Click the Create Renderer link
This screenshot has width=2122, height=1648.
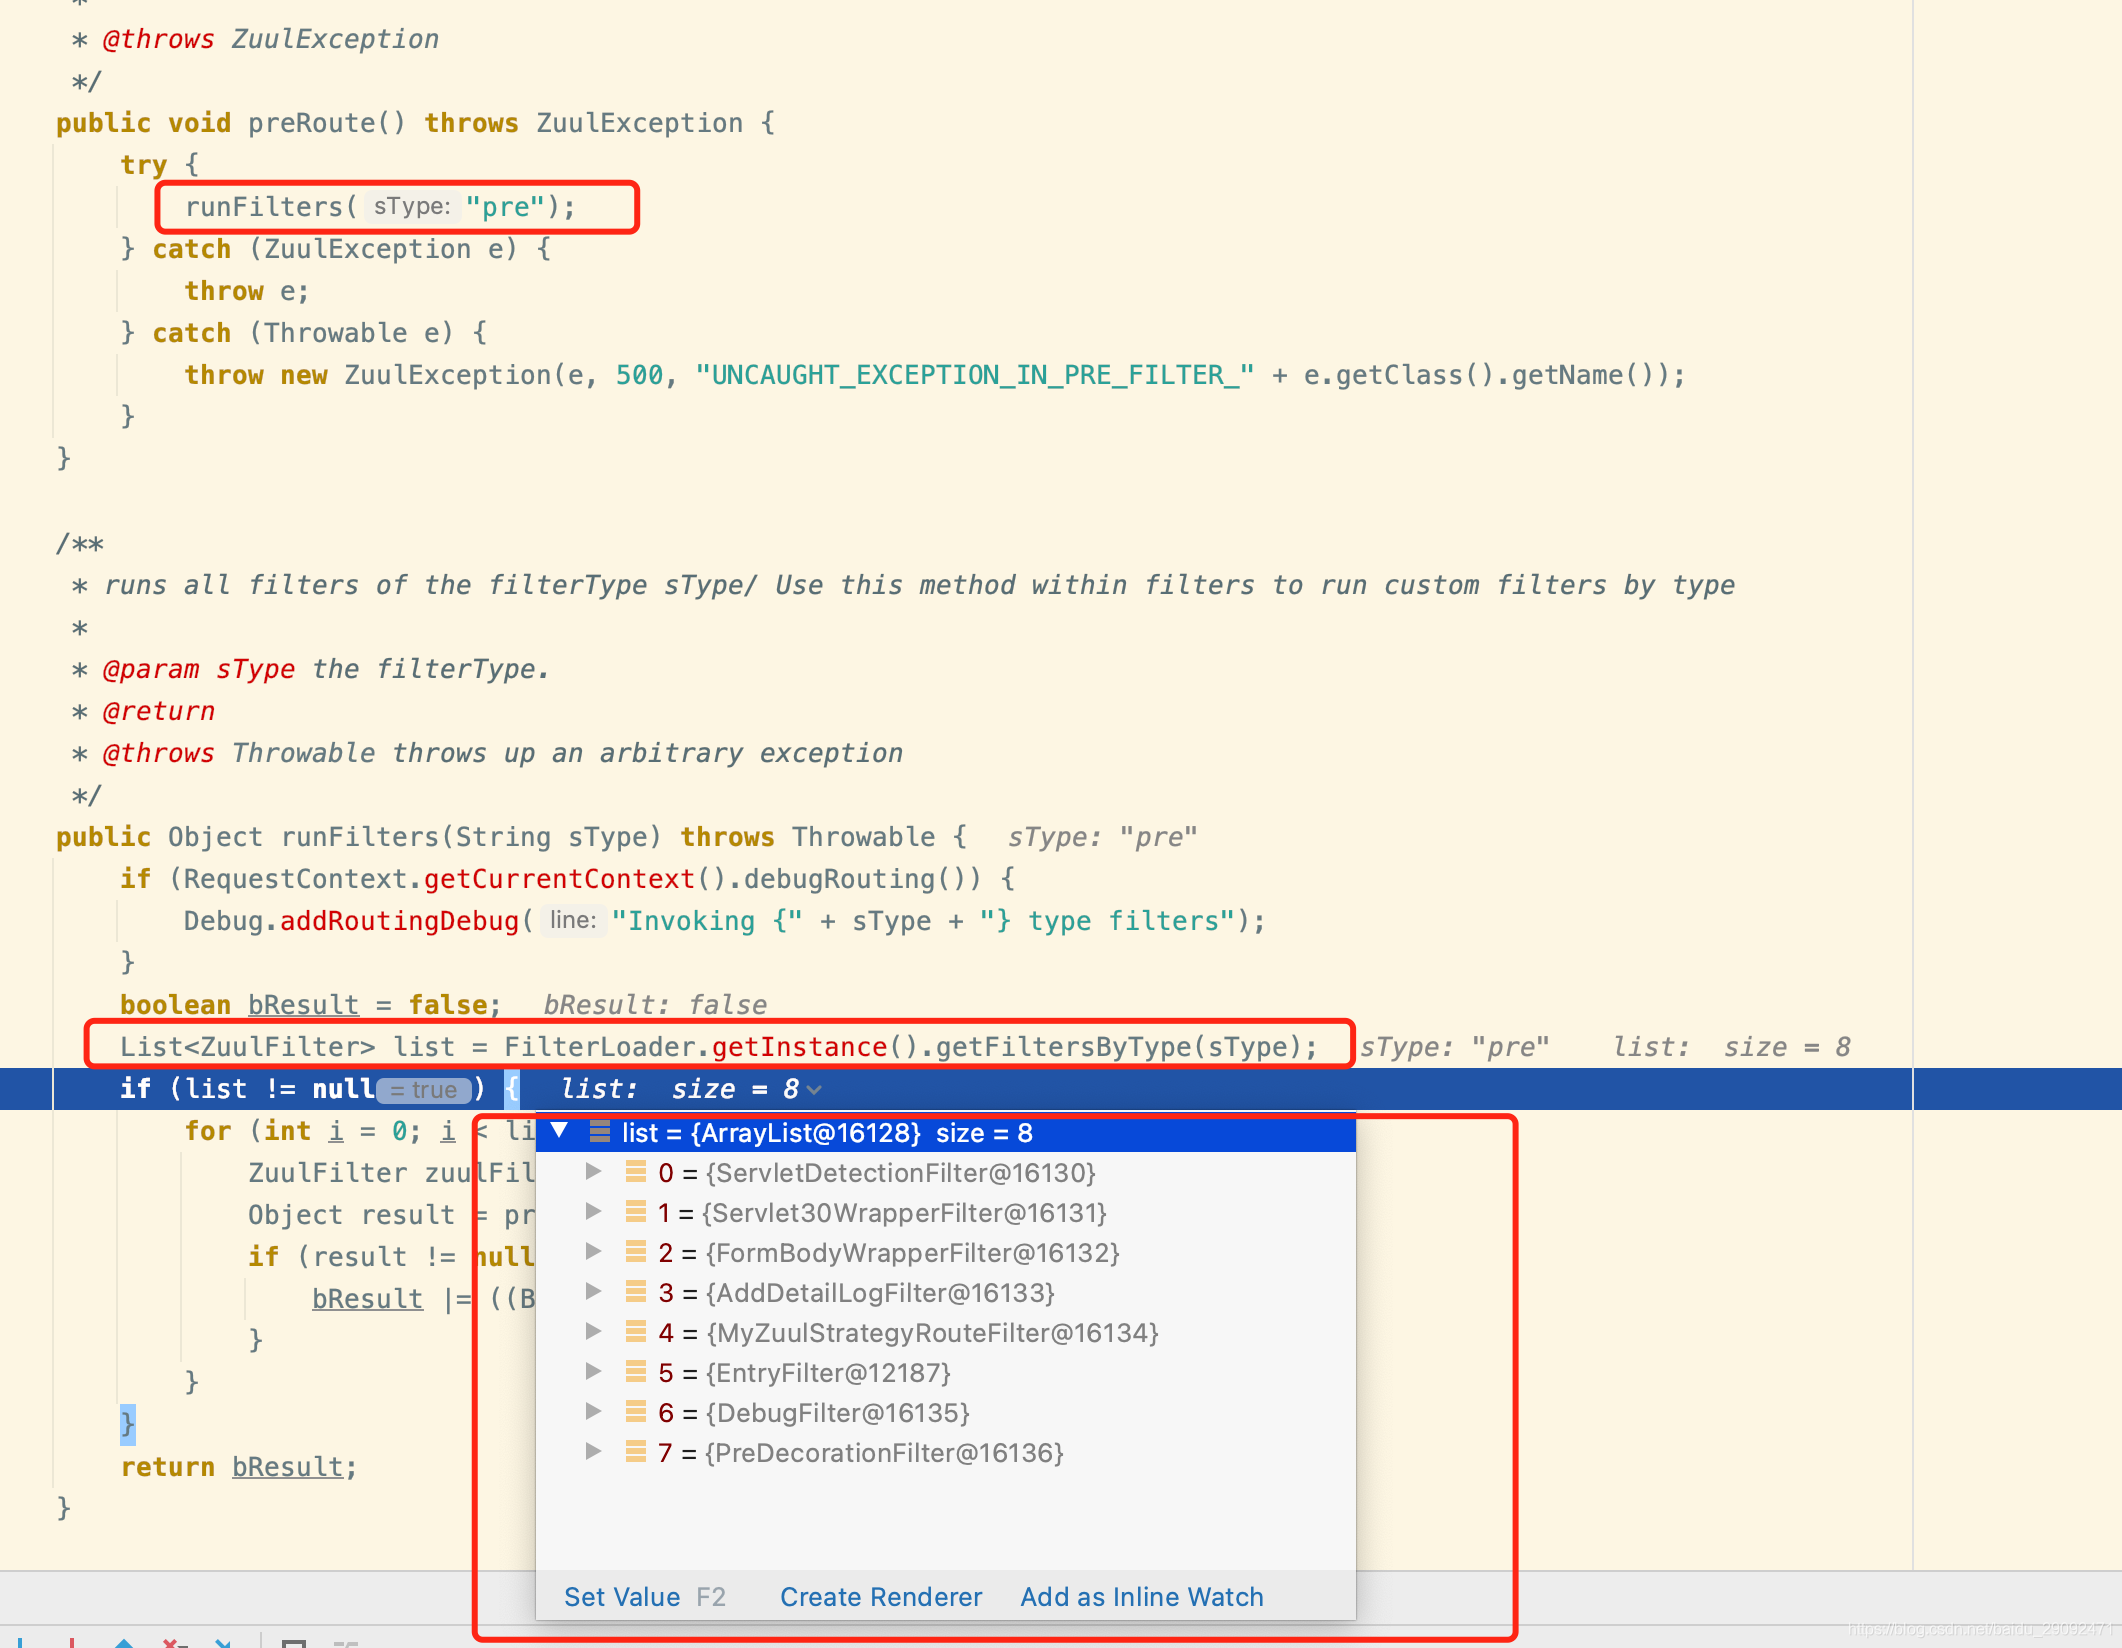[881, 1597]
